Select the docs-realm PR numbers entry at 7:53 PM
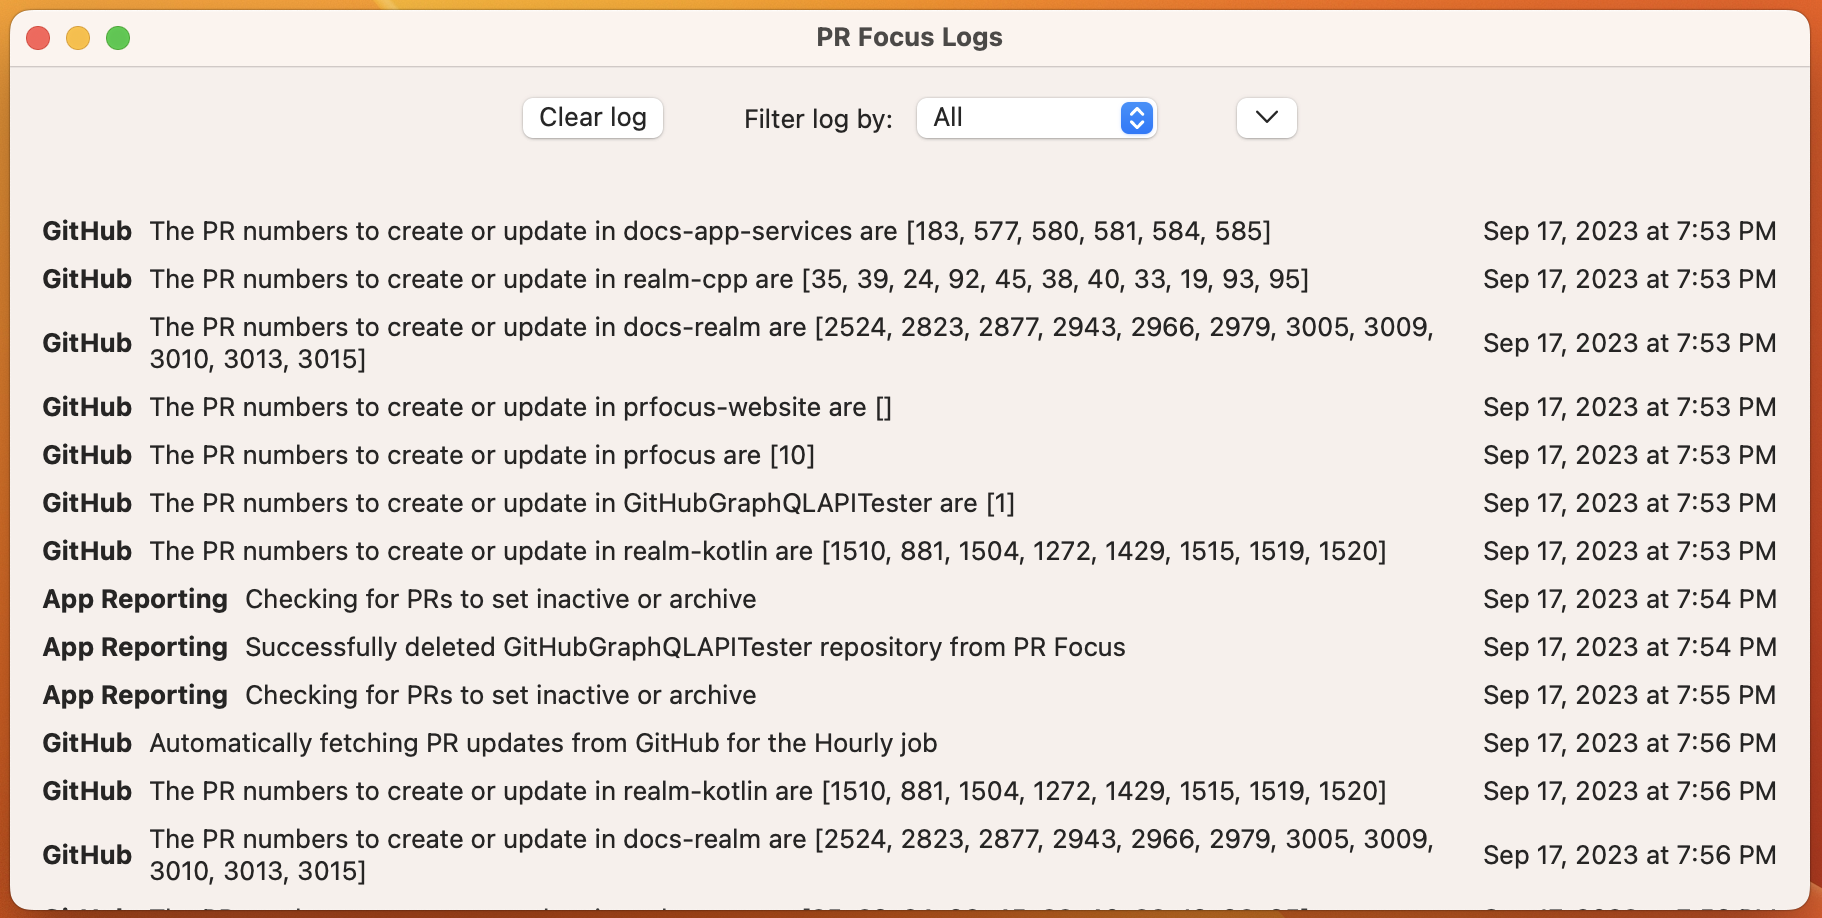The height and width of the screenshot is (918, 1822). pos(909,343)
